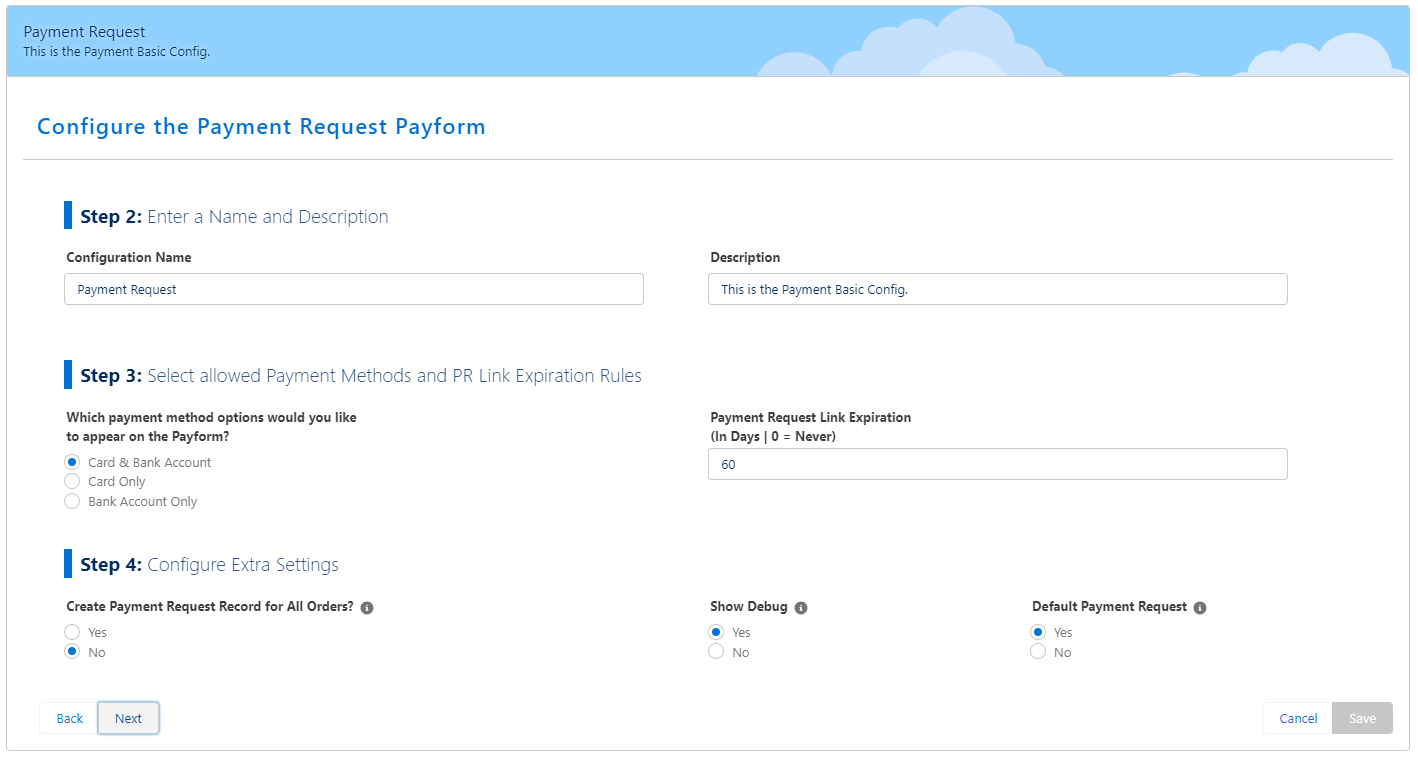
Task: Click the Payment Request header title
Action: coord(85,32)
